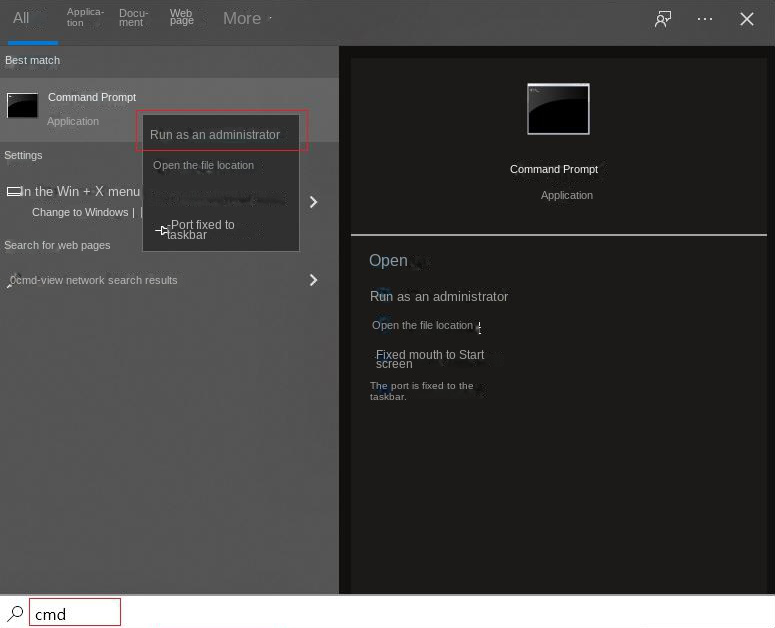Switch to the Web page filter tab
775x628 pixels.
tap(182, 18)
